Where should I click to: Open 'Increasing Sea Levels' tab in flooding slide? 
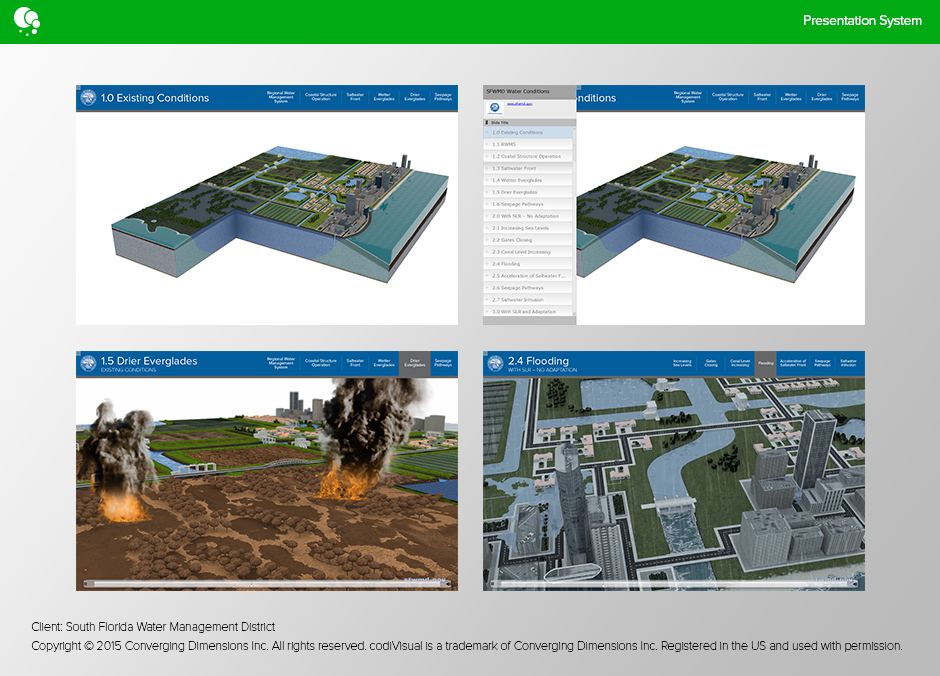pyautogui.click(x=682, y=363)
